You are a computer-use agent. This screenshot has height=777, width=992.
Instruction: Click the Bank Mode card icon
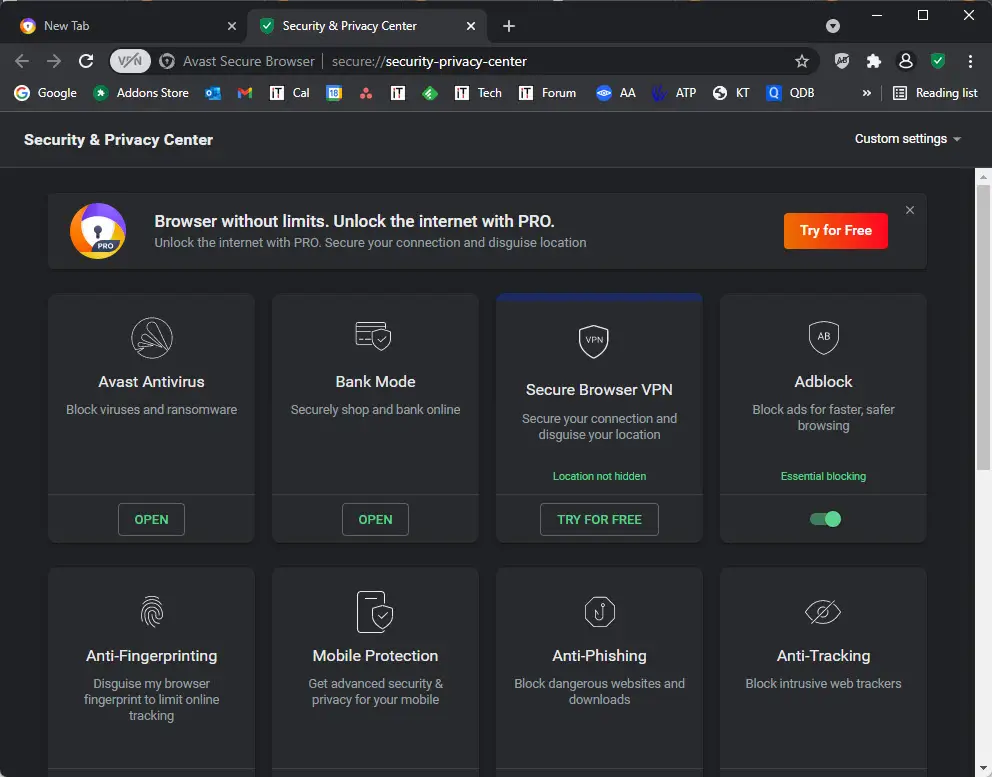pyautogui.click(x=373, y=335)
